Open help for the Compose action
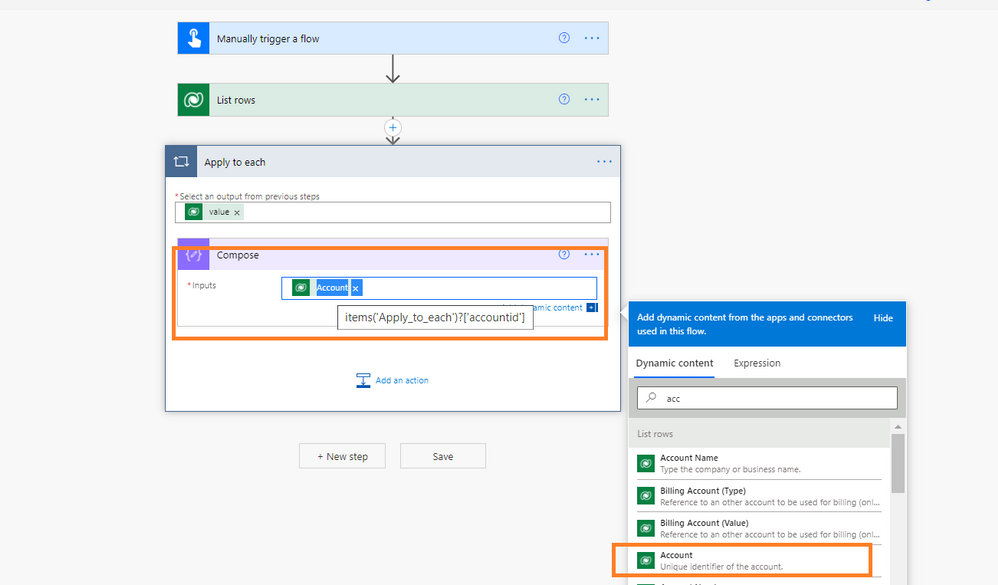The height and width of the screenshot is (585, 998). point(564,255)
